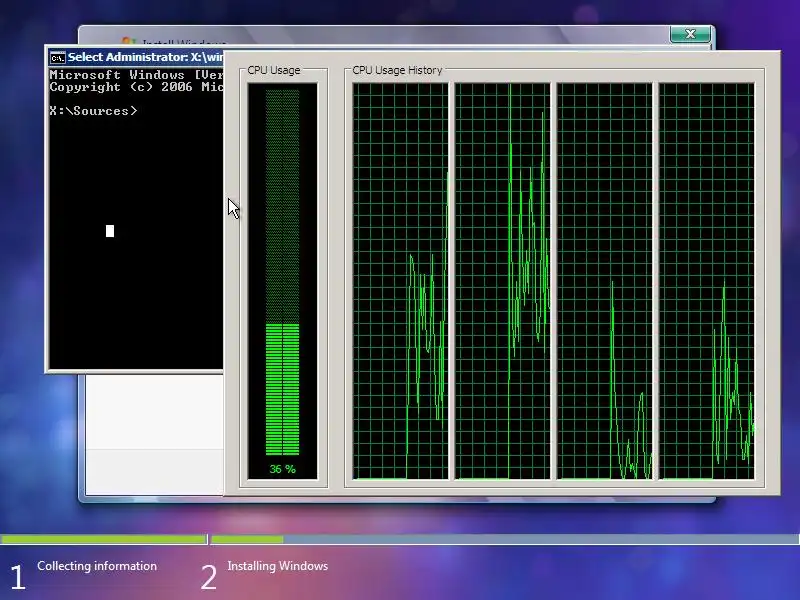Click the second CPU history graph
This screenshot has width=800, height=600.
point(503,281)
